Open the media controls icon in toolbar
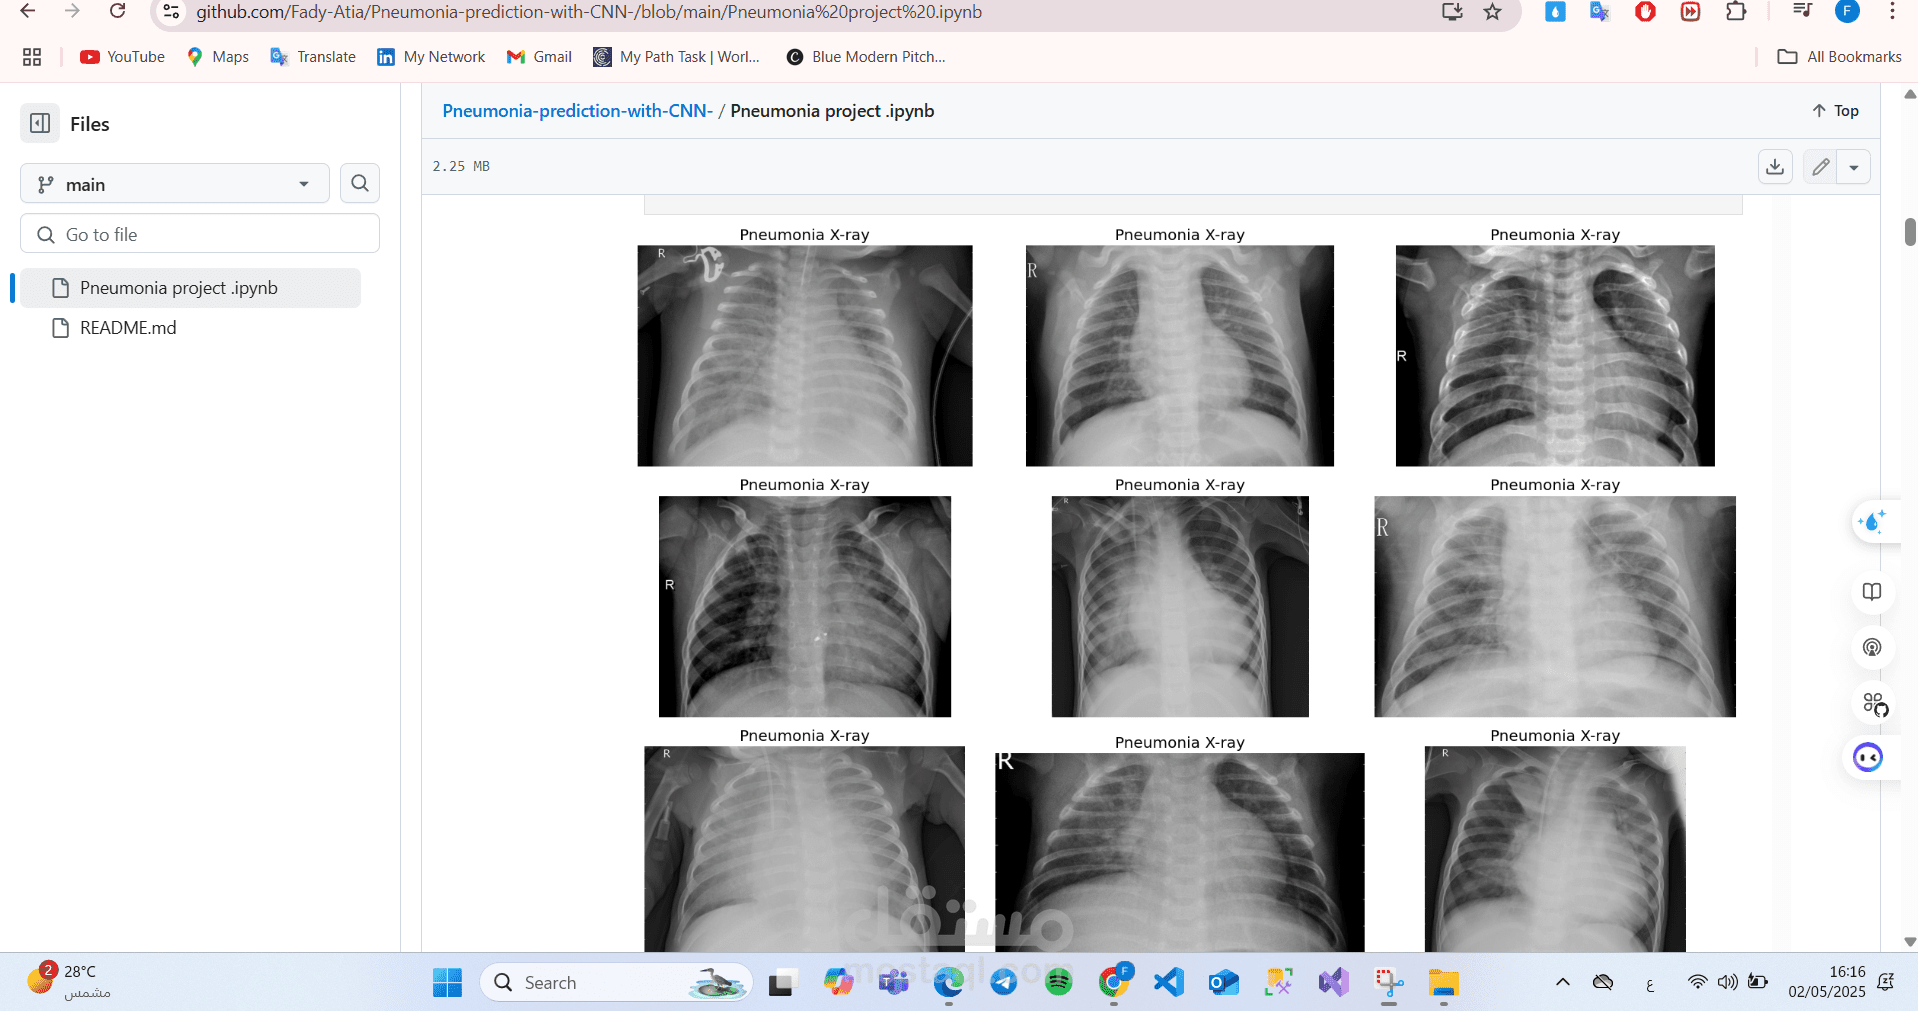 pyautogui.click(x=1802, y=11)
